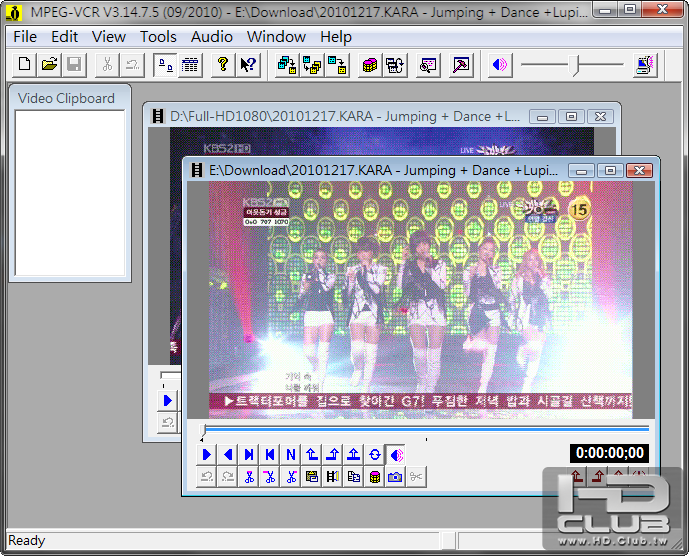Viewport: 689px width, 556px height.
Task: Create a new file with the New icon
Action: click(x=25, y=65)
